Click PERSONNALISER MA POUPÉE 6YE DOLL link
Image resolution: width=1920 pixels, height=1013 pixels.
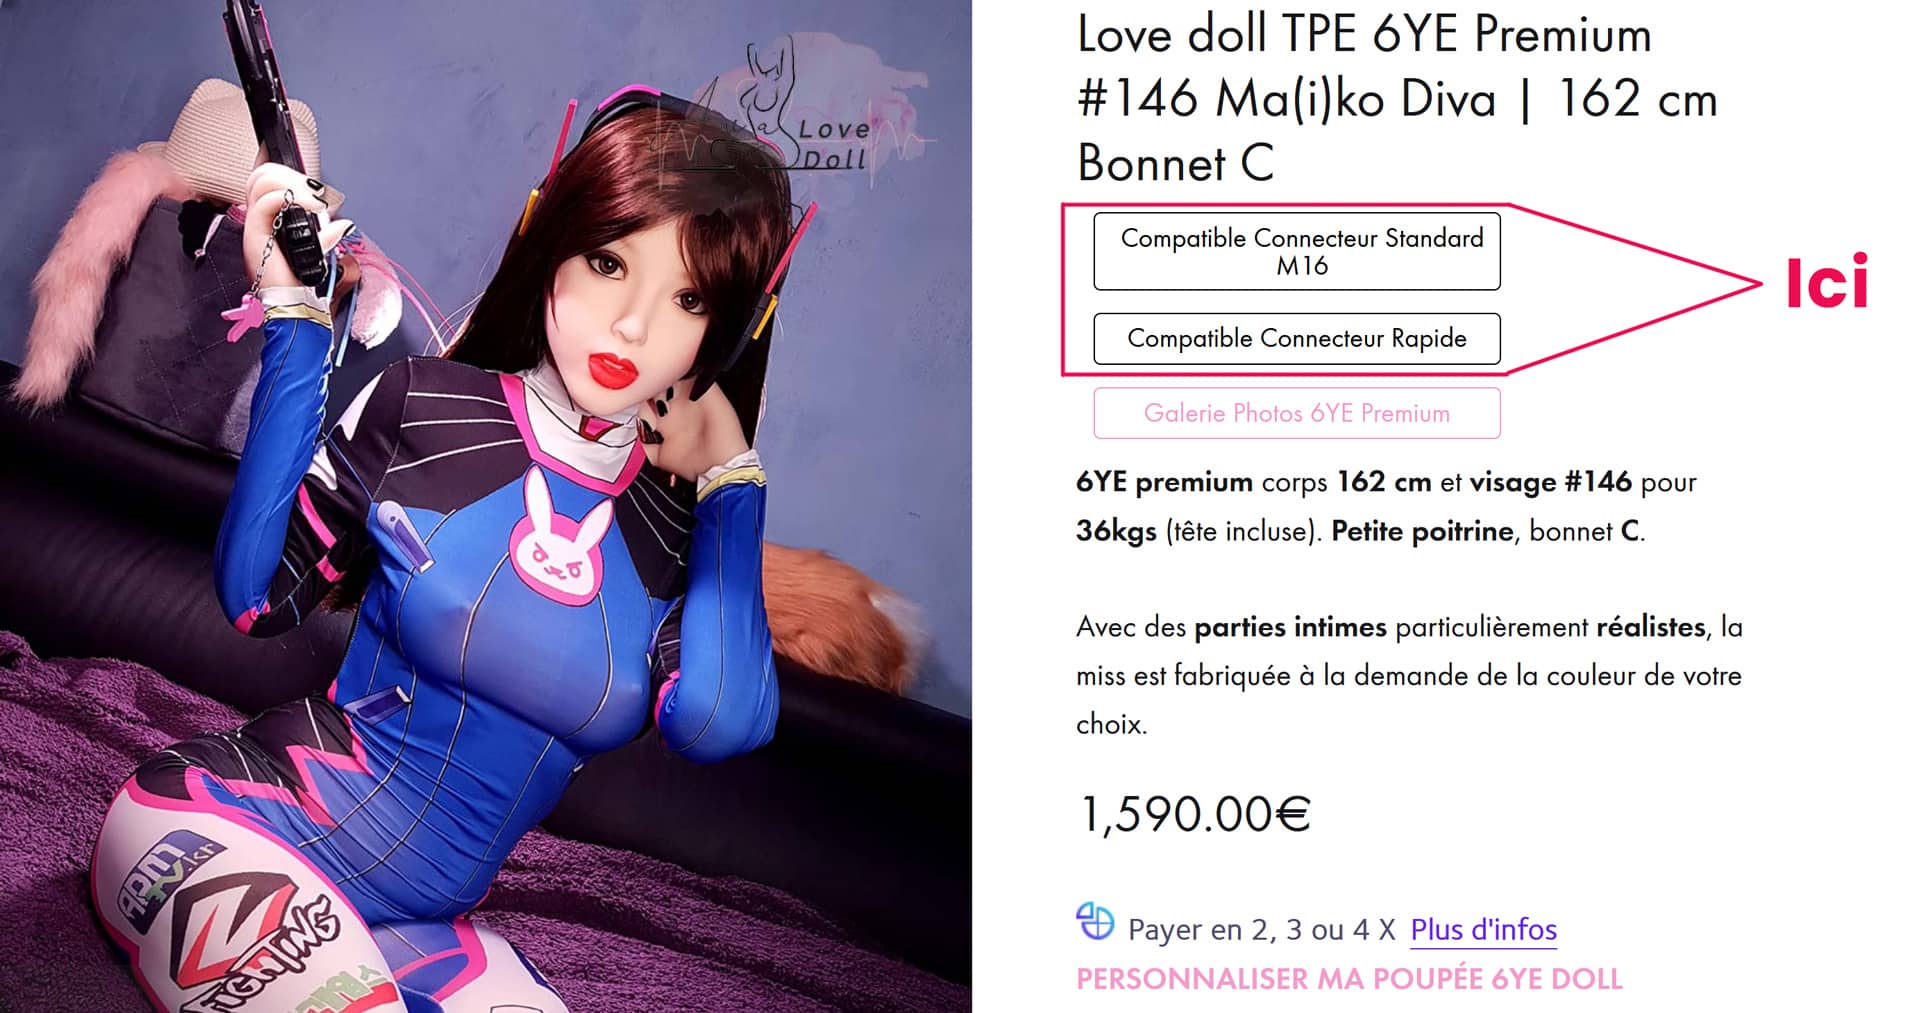tap(1348, 978)
